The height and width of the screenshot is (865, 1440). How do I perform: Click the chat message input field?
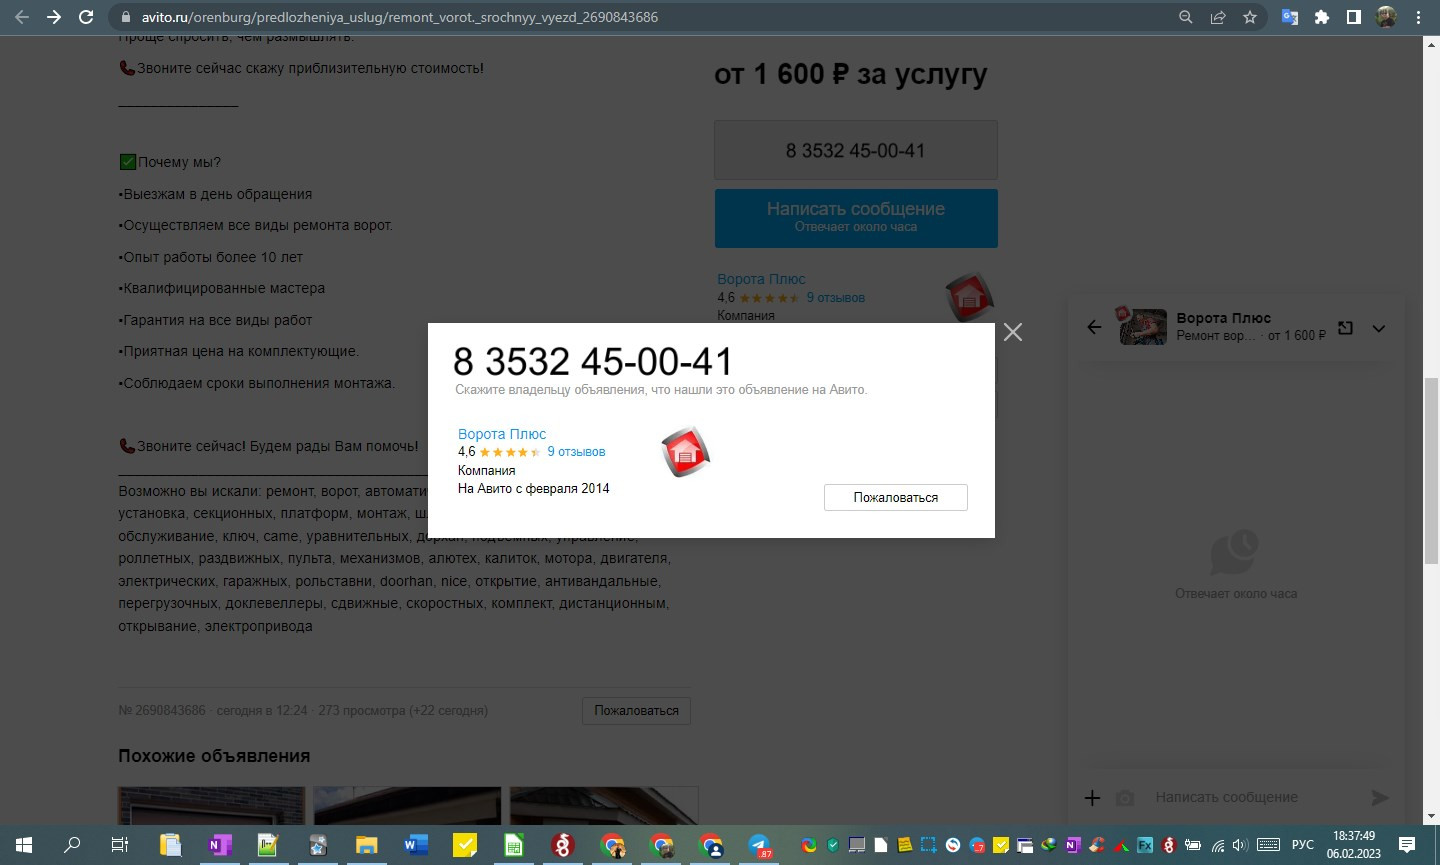tap(1255, 797)
